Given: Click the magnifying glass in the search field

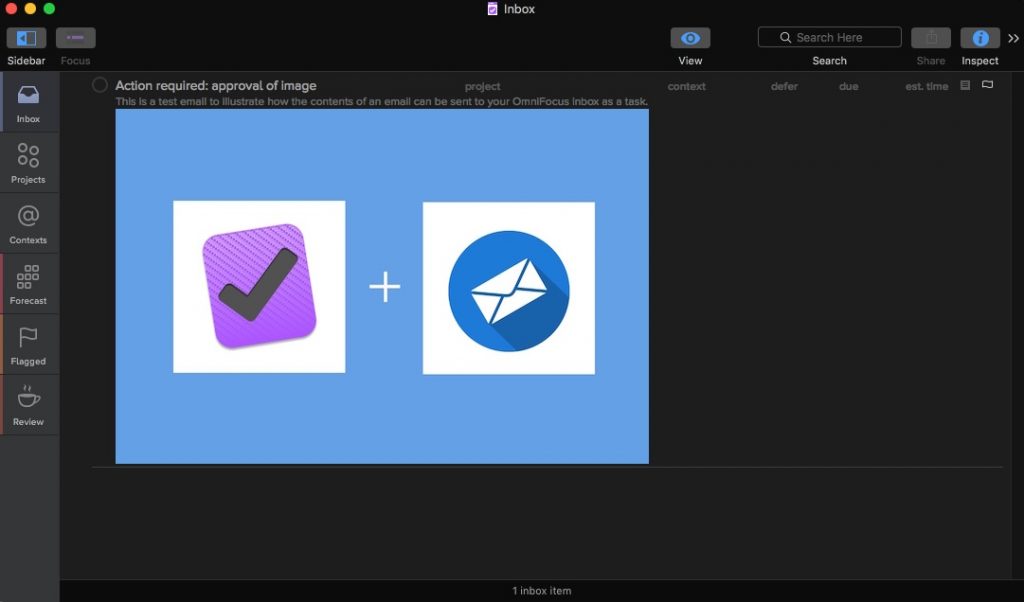Looking at the screenshot, I should pyautogui.click(x=787, y=36).
